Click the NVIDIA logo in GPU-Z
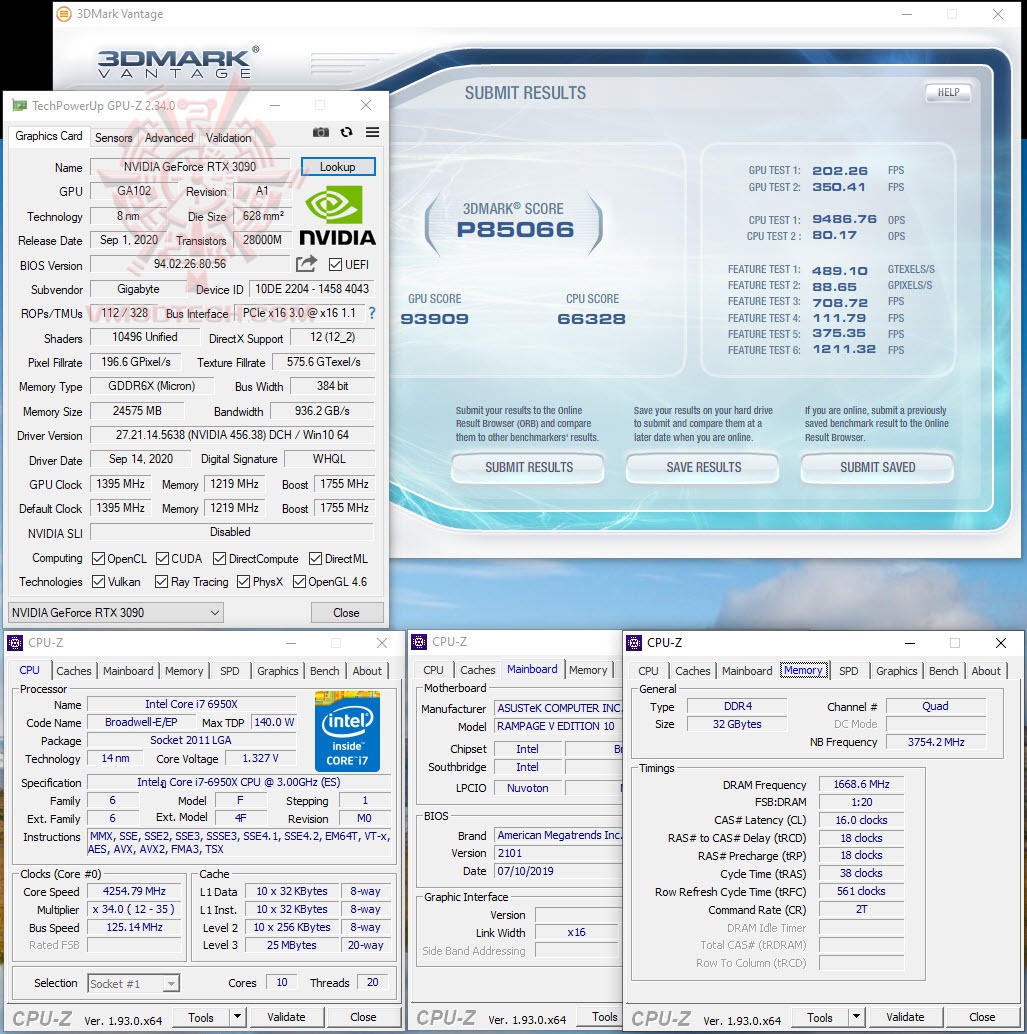Image resolution: width=1027 pixels, height=1034 pixels. click(x=337, y=215)
